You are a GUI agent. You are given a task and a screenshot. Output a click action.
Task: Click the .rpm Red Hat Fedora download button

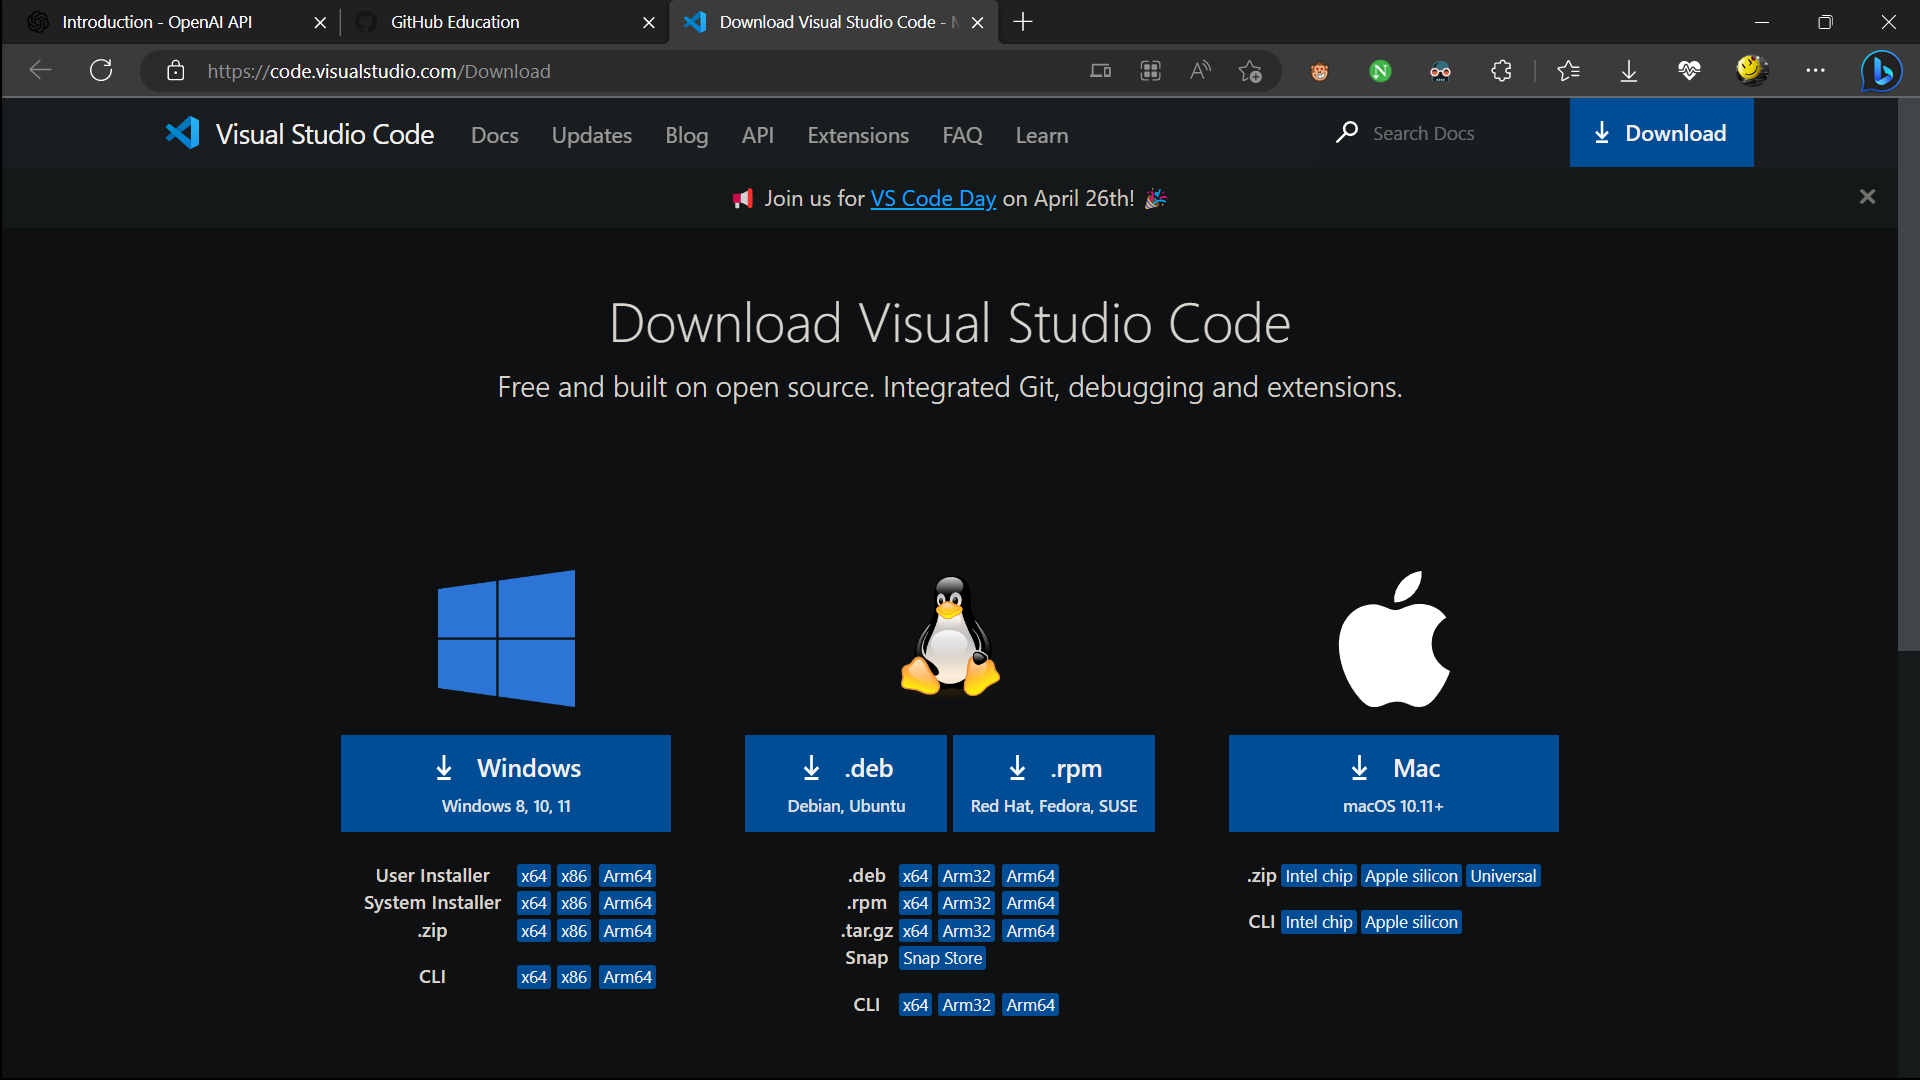(1054, 783)
